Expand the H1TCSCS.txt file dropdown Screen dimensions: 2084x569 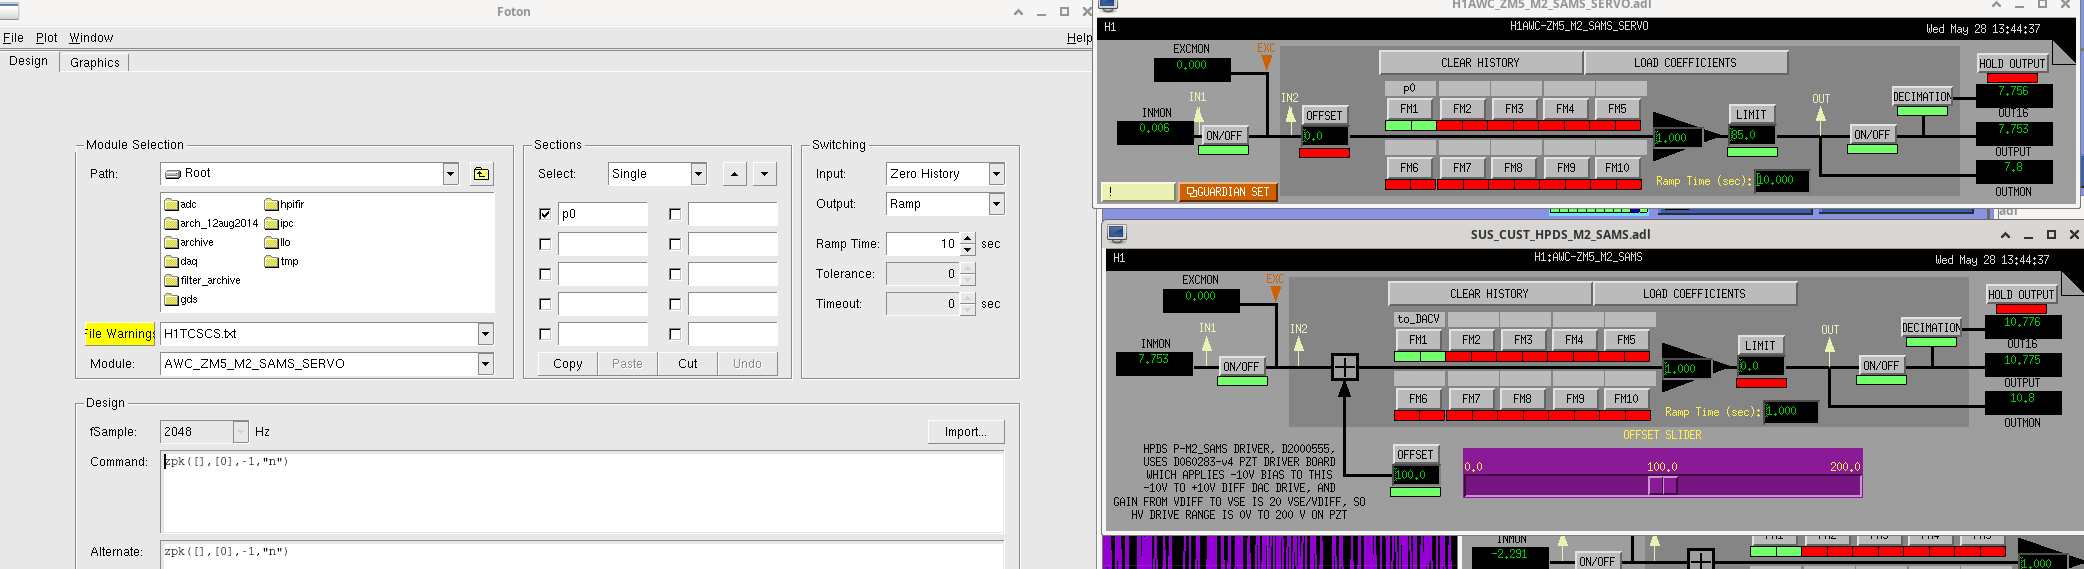(x=485, y=334)
